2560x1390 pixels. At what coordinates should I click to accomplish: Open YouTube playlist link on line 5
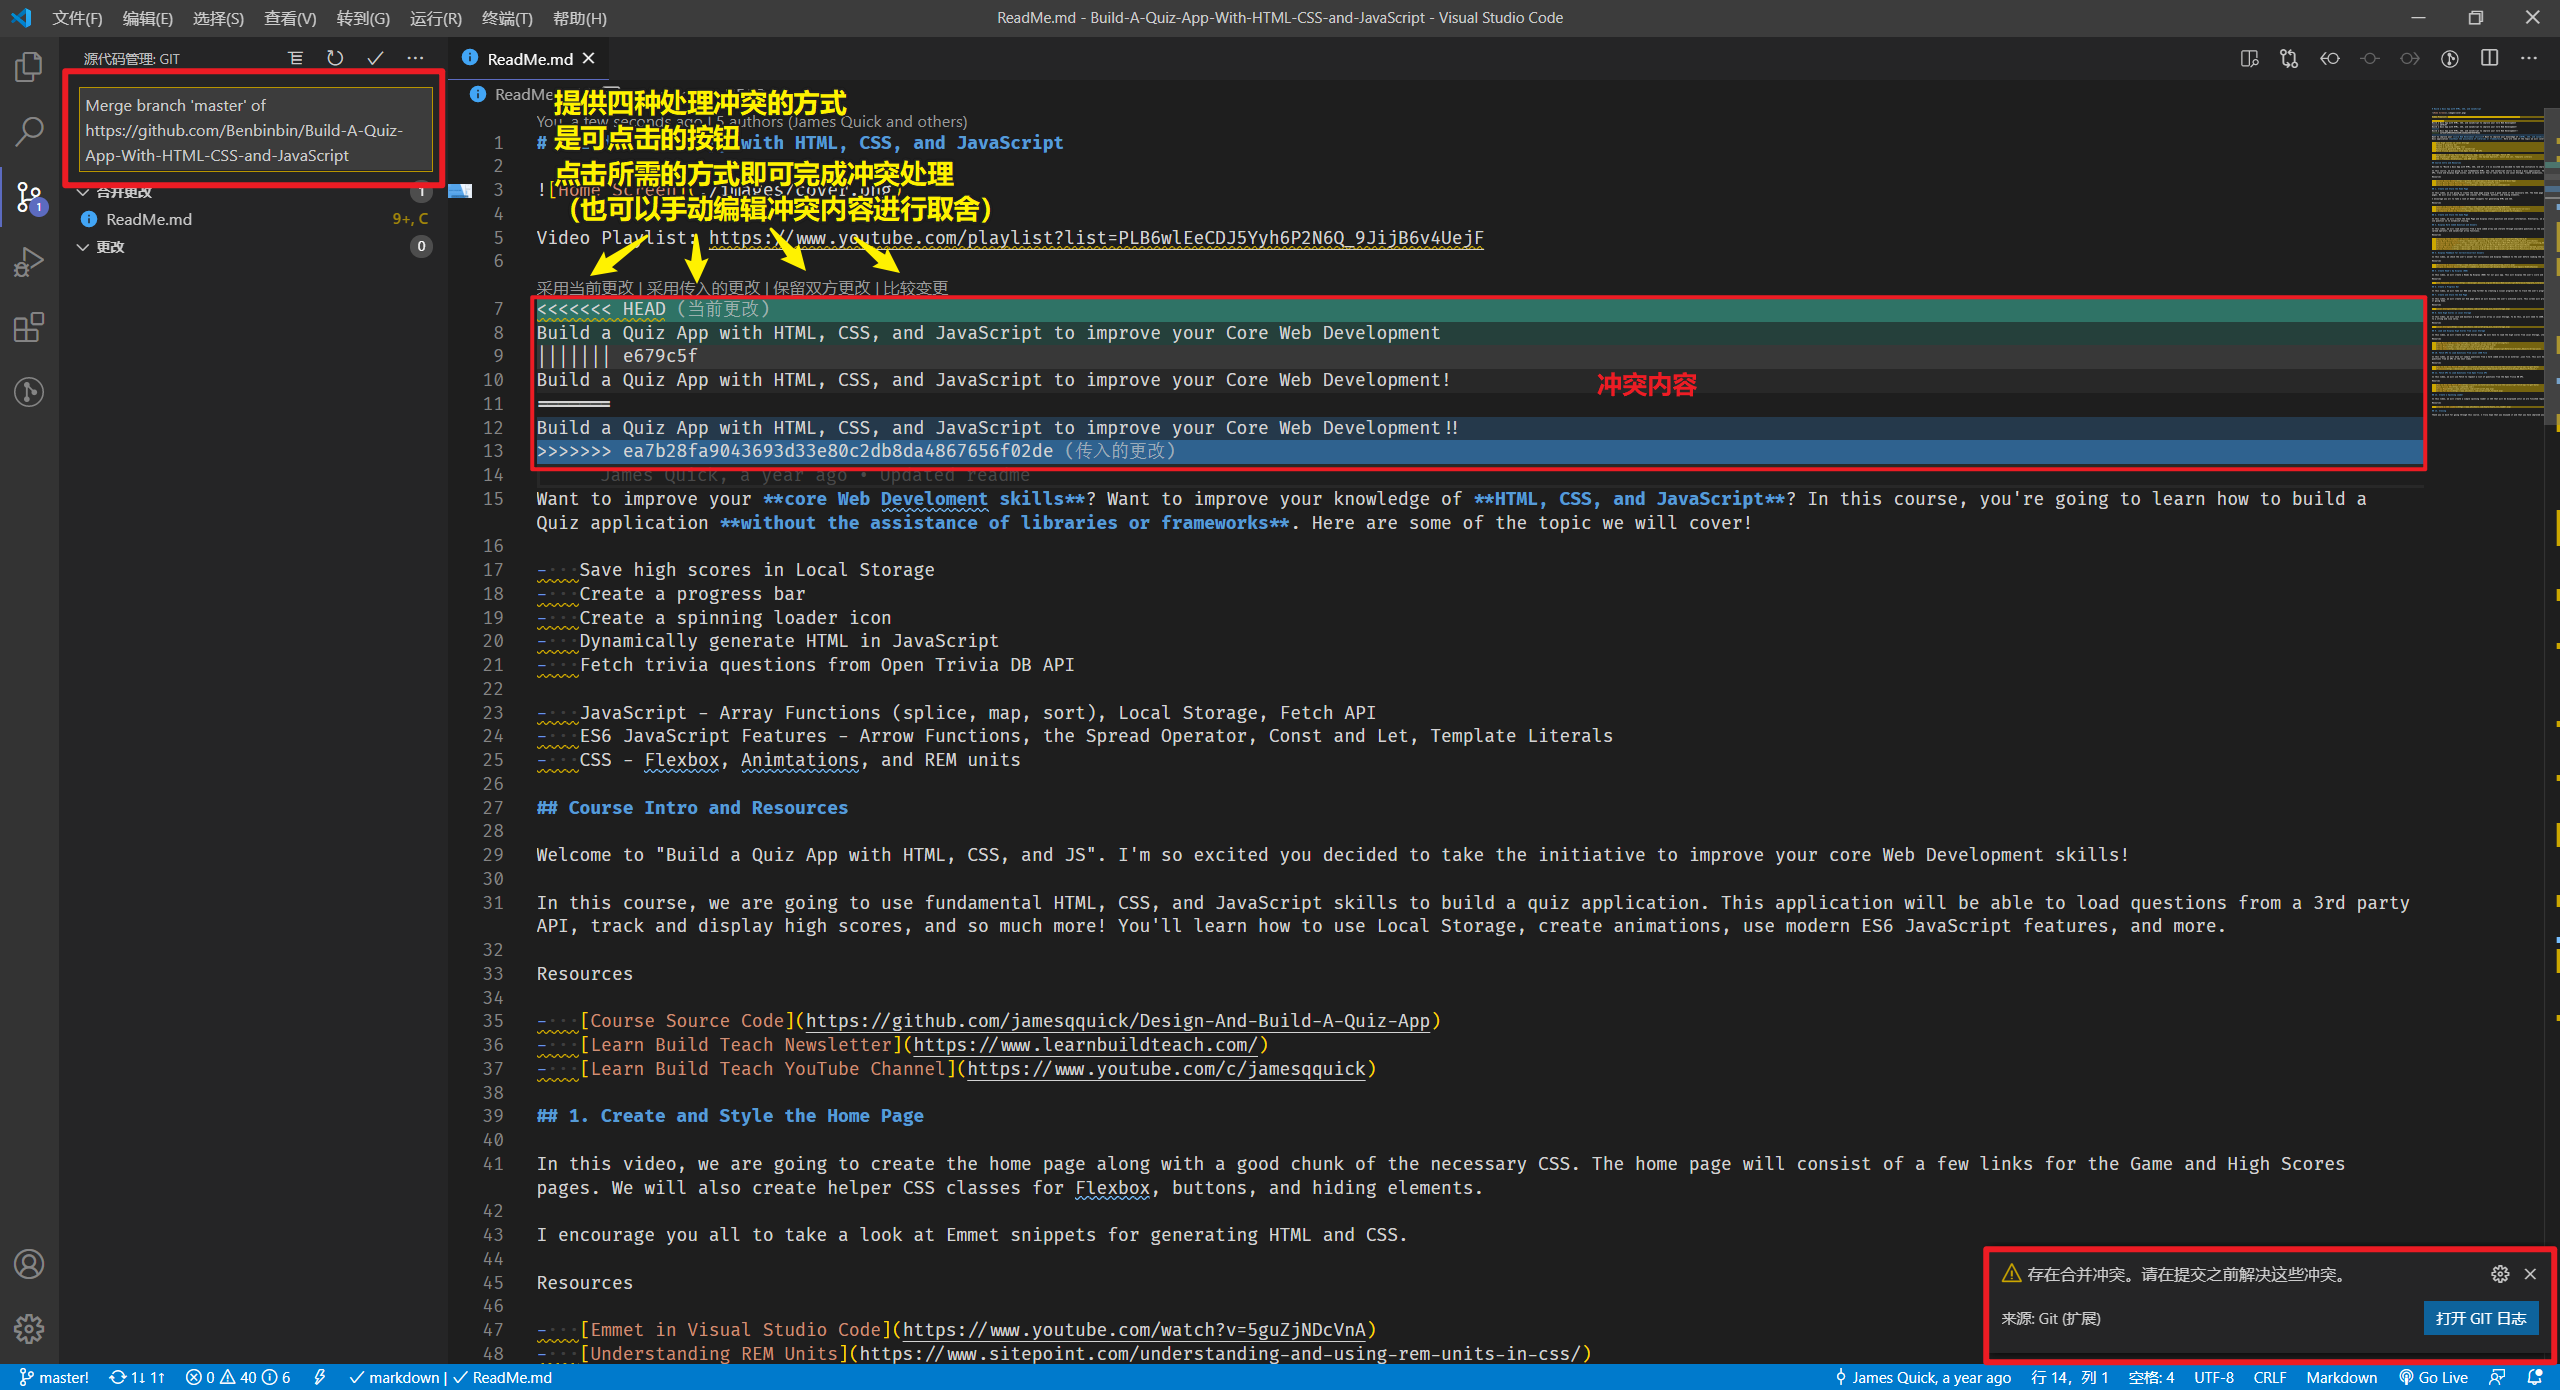[x=1096, y=238]
